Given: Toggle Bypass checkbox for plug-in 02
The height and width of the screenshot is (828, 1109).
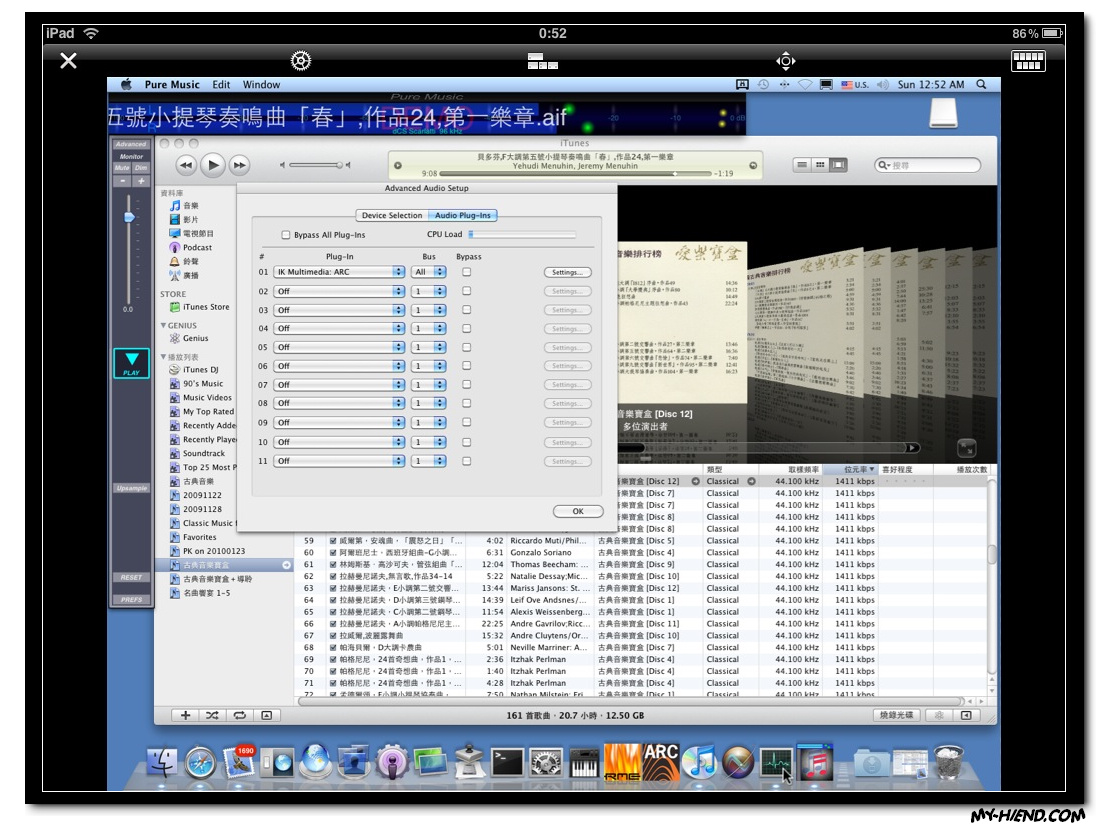Looking at the screenshot, I should pos(466,291).
